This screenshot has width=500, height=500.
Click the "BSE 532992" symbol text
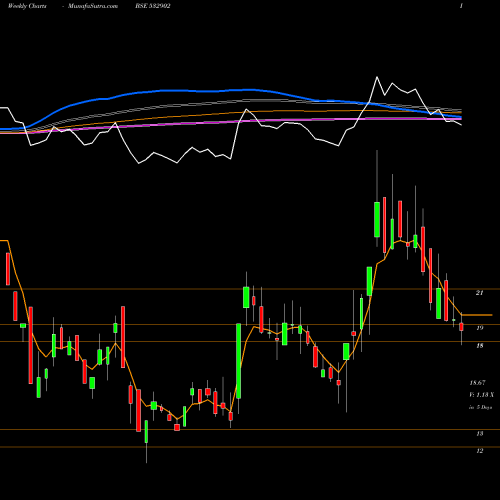click(153, 6)
